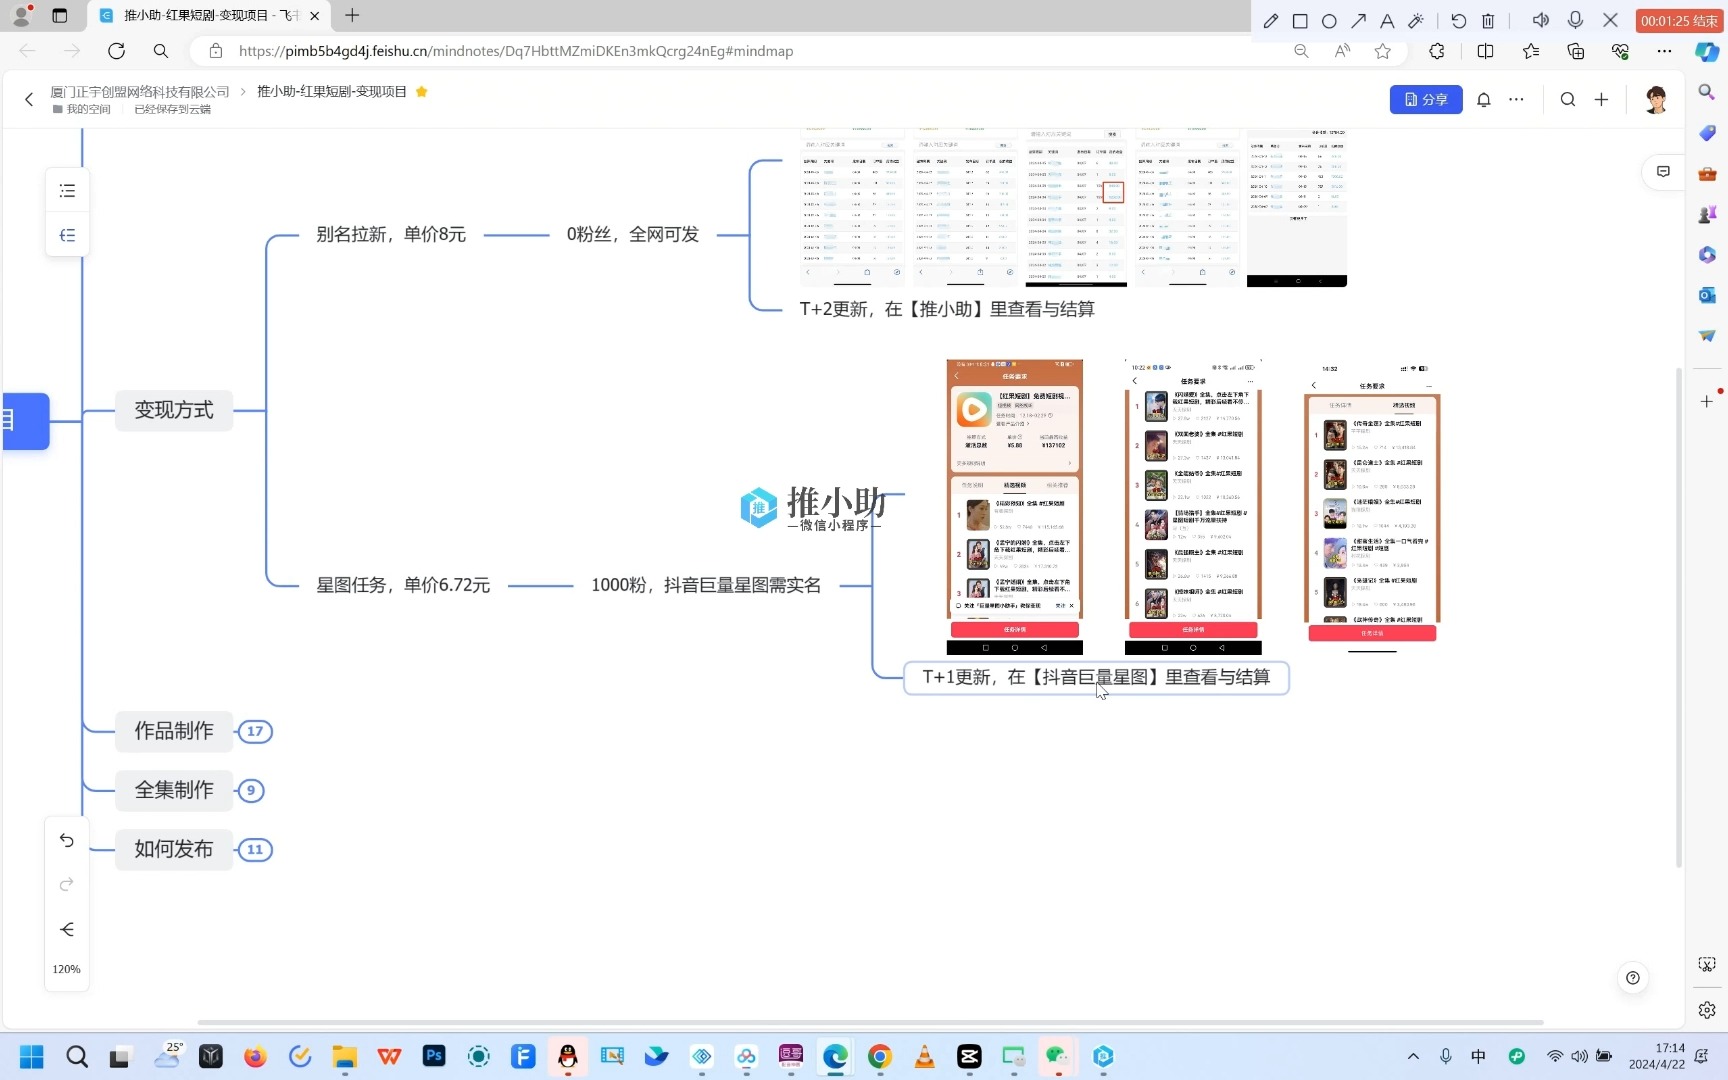Open the clock showing 17:14 2024/4/22
Viewport: 1728px width, 1080px height.
[1656, 1056]
